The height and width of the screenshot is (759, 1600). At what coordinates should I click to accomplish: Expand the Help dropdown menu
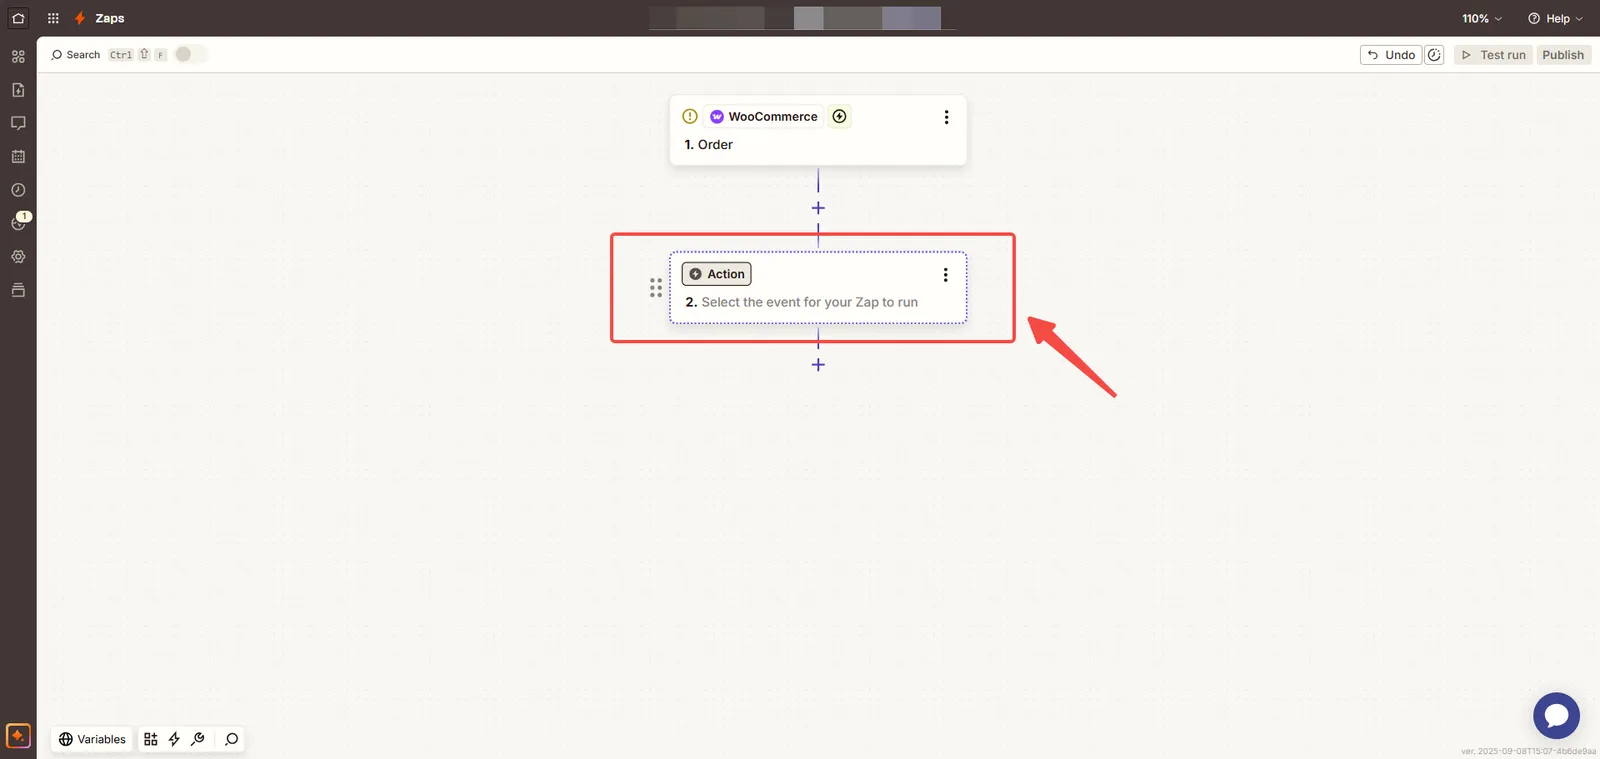1555,18
